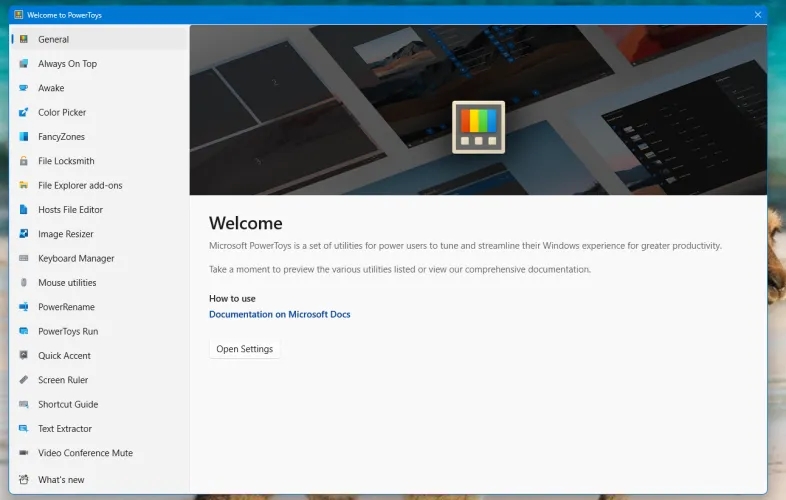Click the Always On Top sidebar icon
The image size is (786, 500).
point(23,64)
